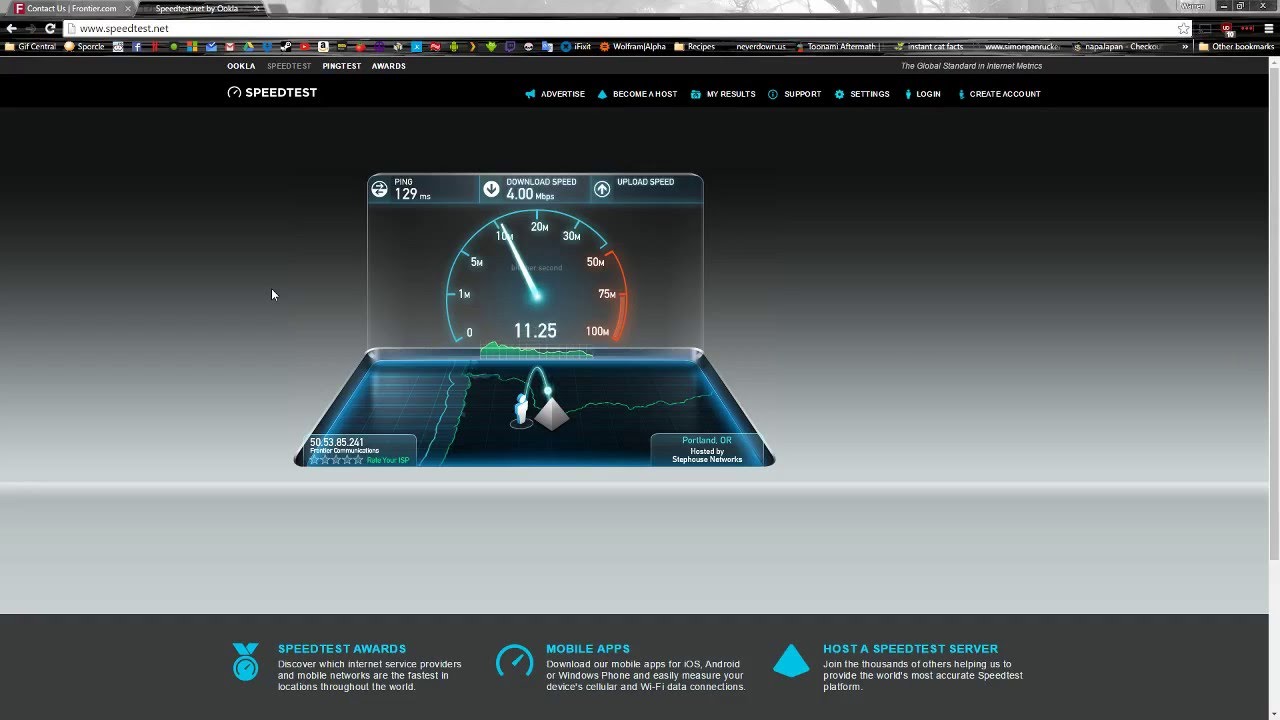Open the Support link

click(795, 94)
